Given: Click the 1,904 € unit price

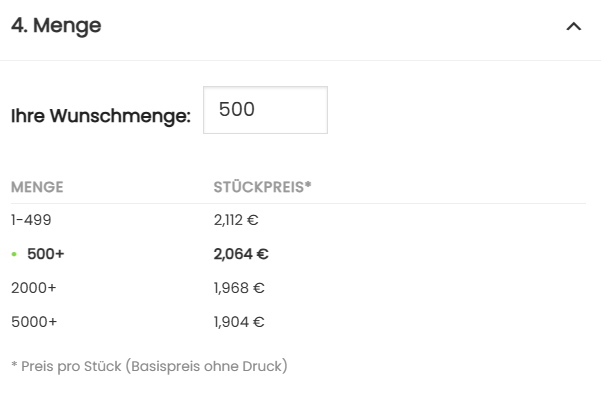Looking at the screenshot, I should point(239,322).
